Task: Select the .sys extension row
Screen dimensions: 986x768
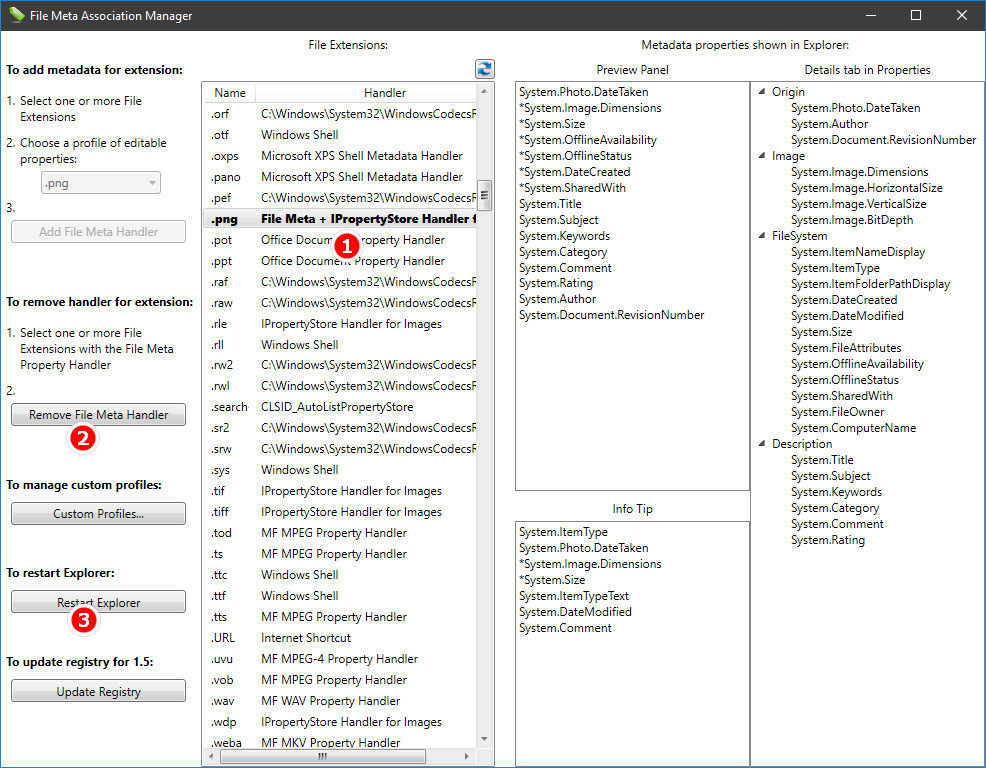Action: pyautogui.click(x=340, y=470)
